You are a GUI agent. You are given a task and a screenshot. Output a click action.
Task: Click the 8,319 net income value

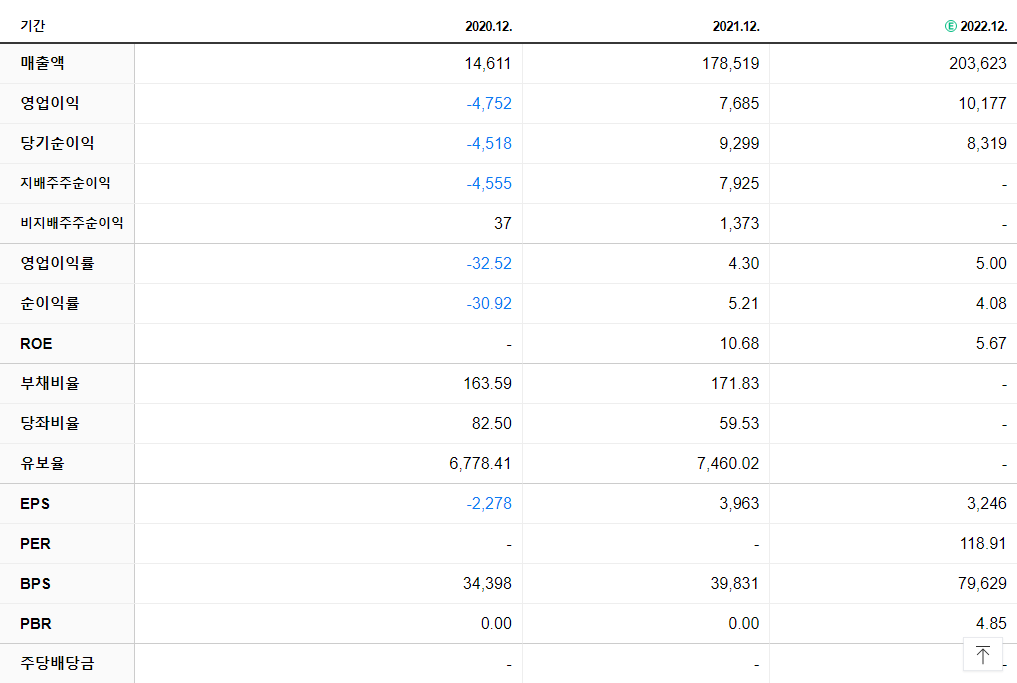(x=987, y=143)
